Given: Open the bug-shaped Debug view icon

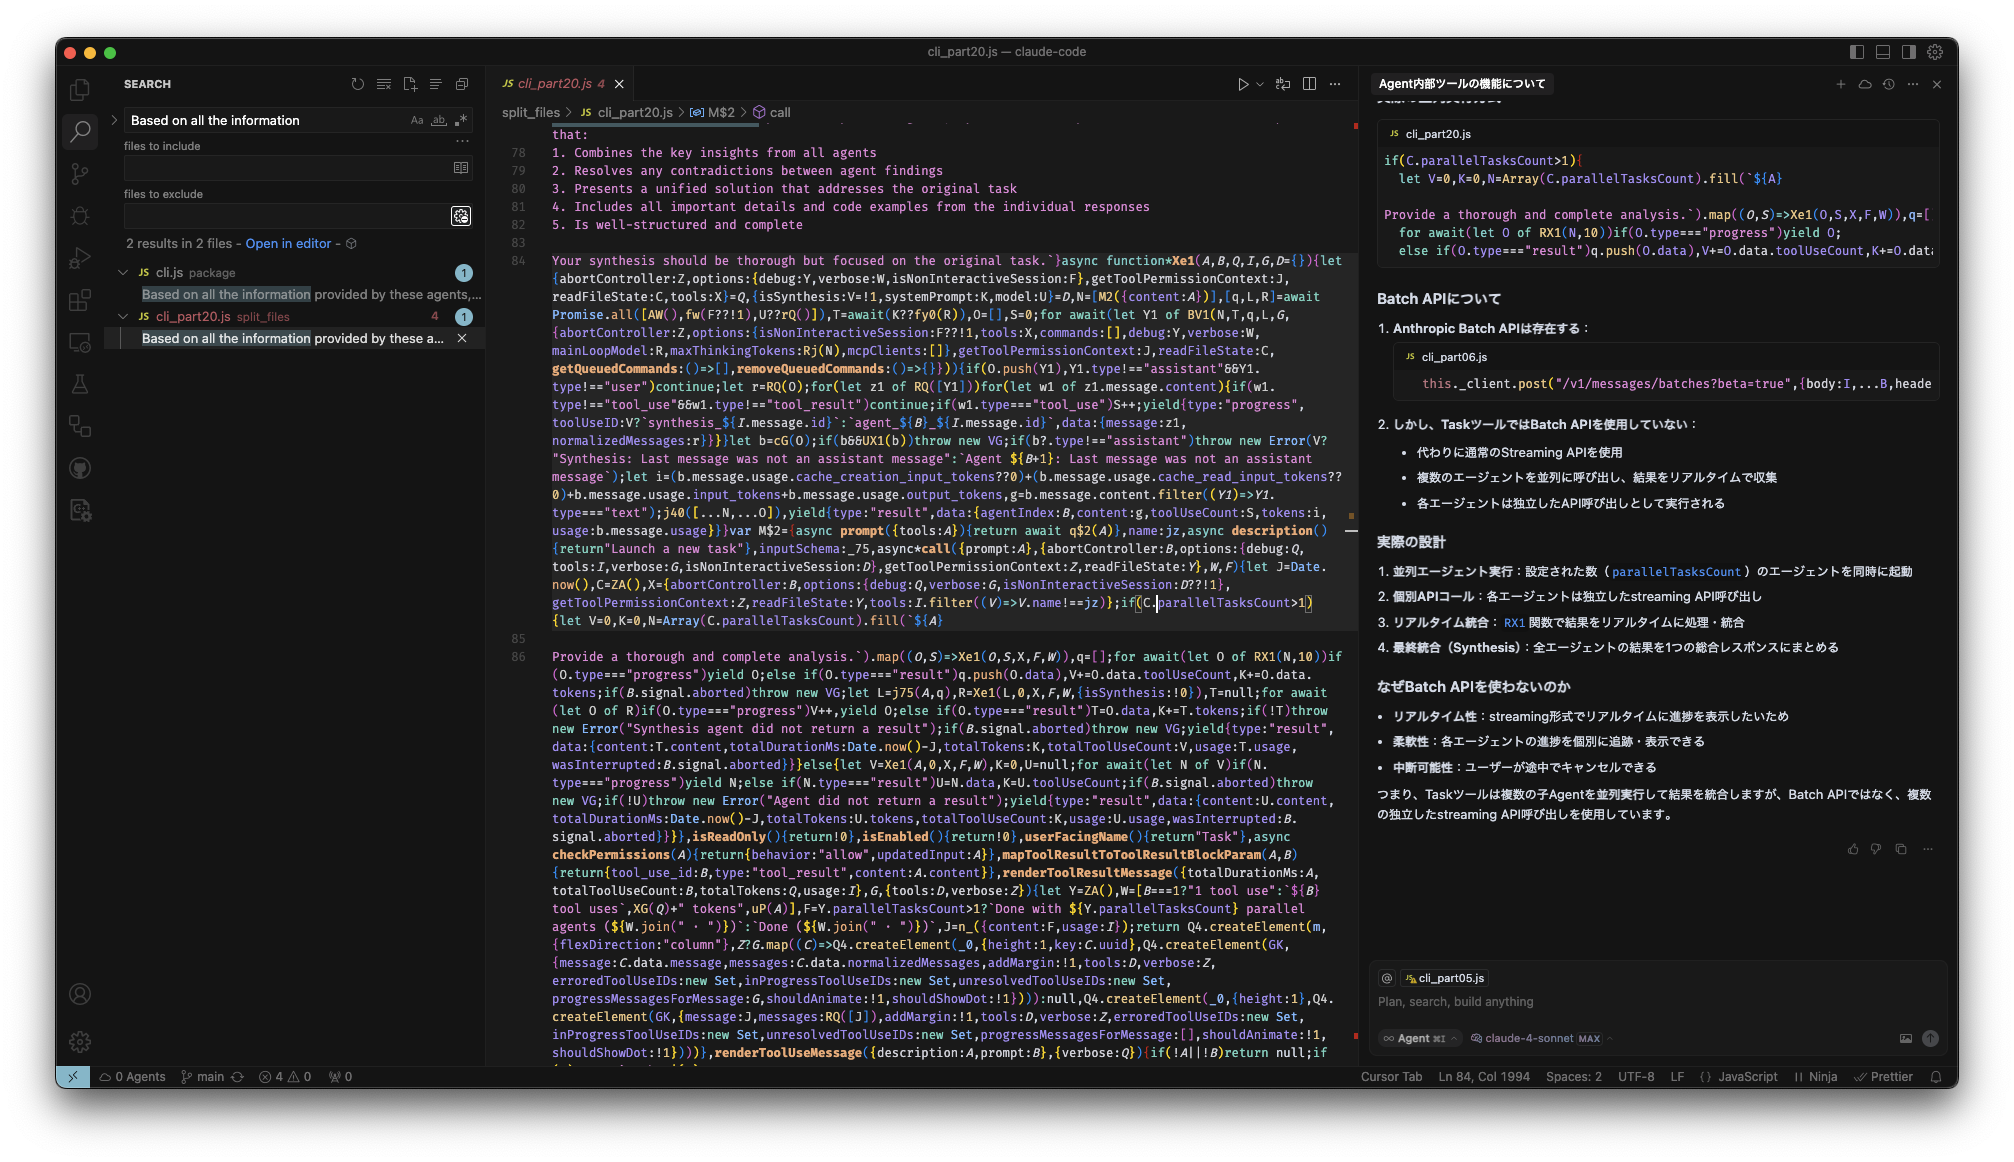Looking at the screenshot, I should click(80, 216).
